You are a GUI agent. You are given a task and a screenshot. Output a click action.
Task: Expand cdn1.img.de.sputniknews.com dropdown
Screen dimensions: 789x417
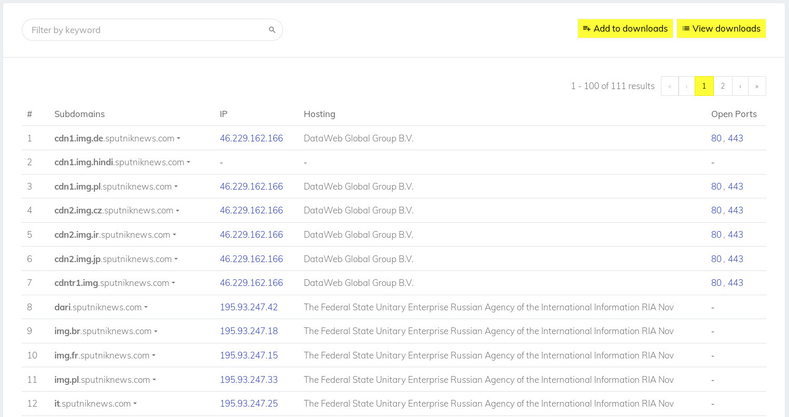point(179,139)
